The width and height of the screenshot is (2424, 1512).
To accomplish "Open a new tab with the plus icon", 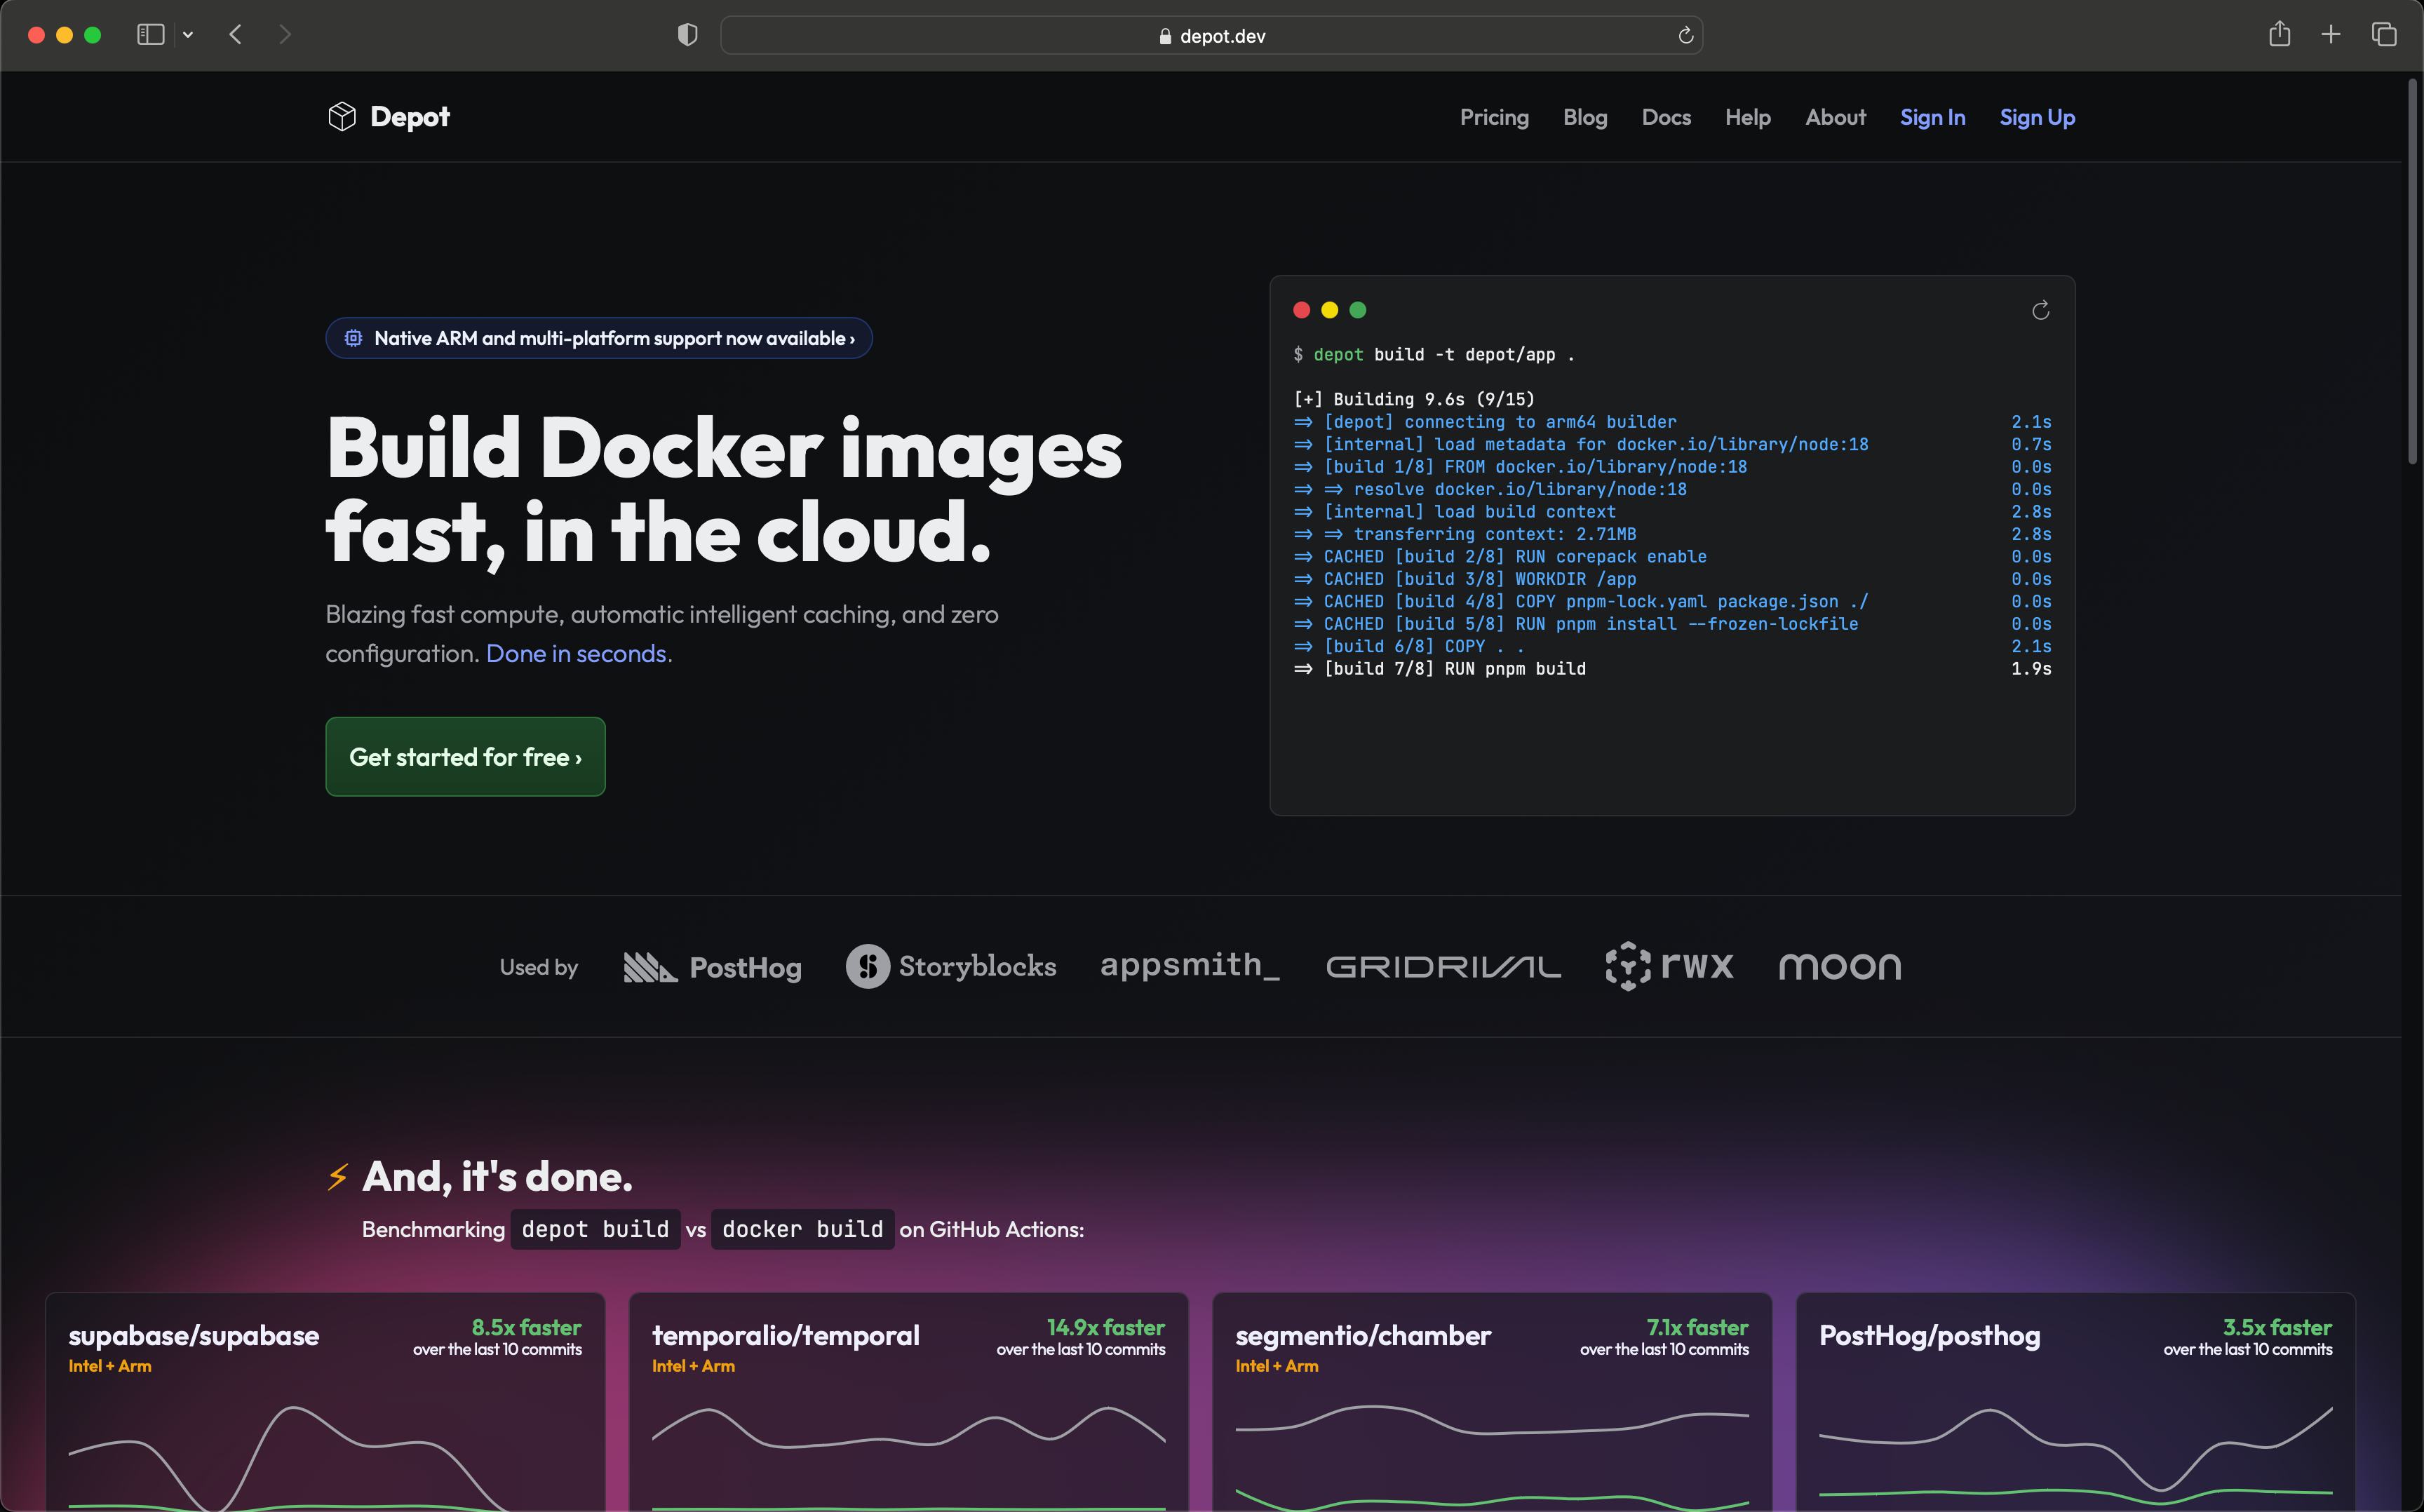I will (2331, 34).
